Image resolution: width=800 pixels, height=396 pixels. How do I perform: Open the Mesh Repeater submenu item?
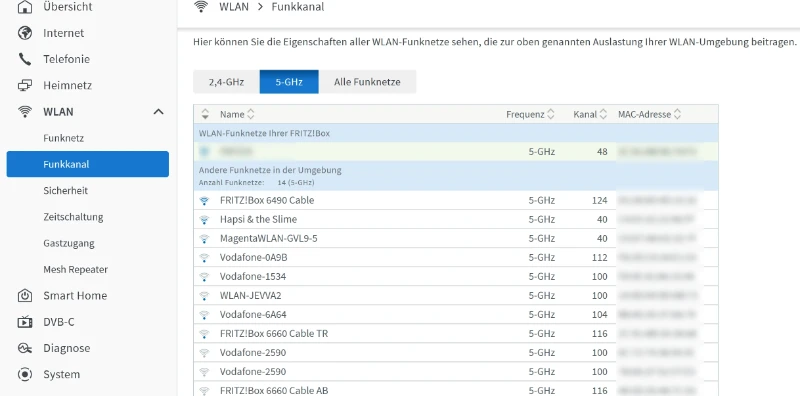pos(76,269)
